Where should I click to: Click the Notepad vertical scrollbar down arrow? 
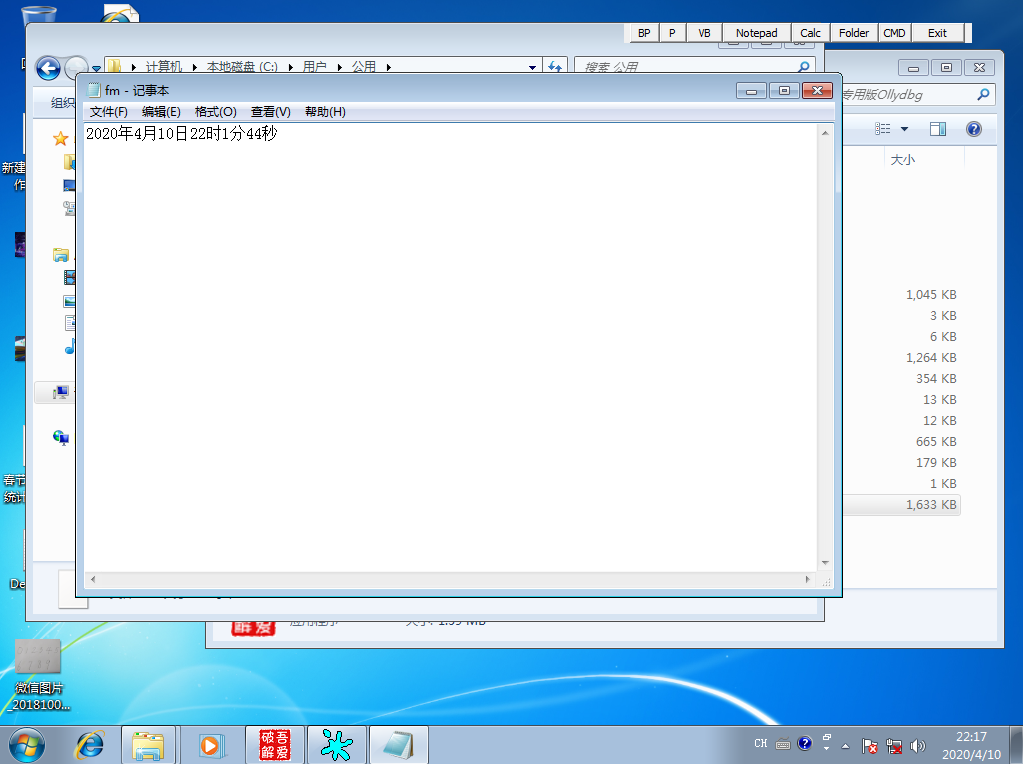pos(825,562)
